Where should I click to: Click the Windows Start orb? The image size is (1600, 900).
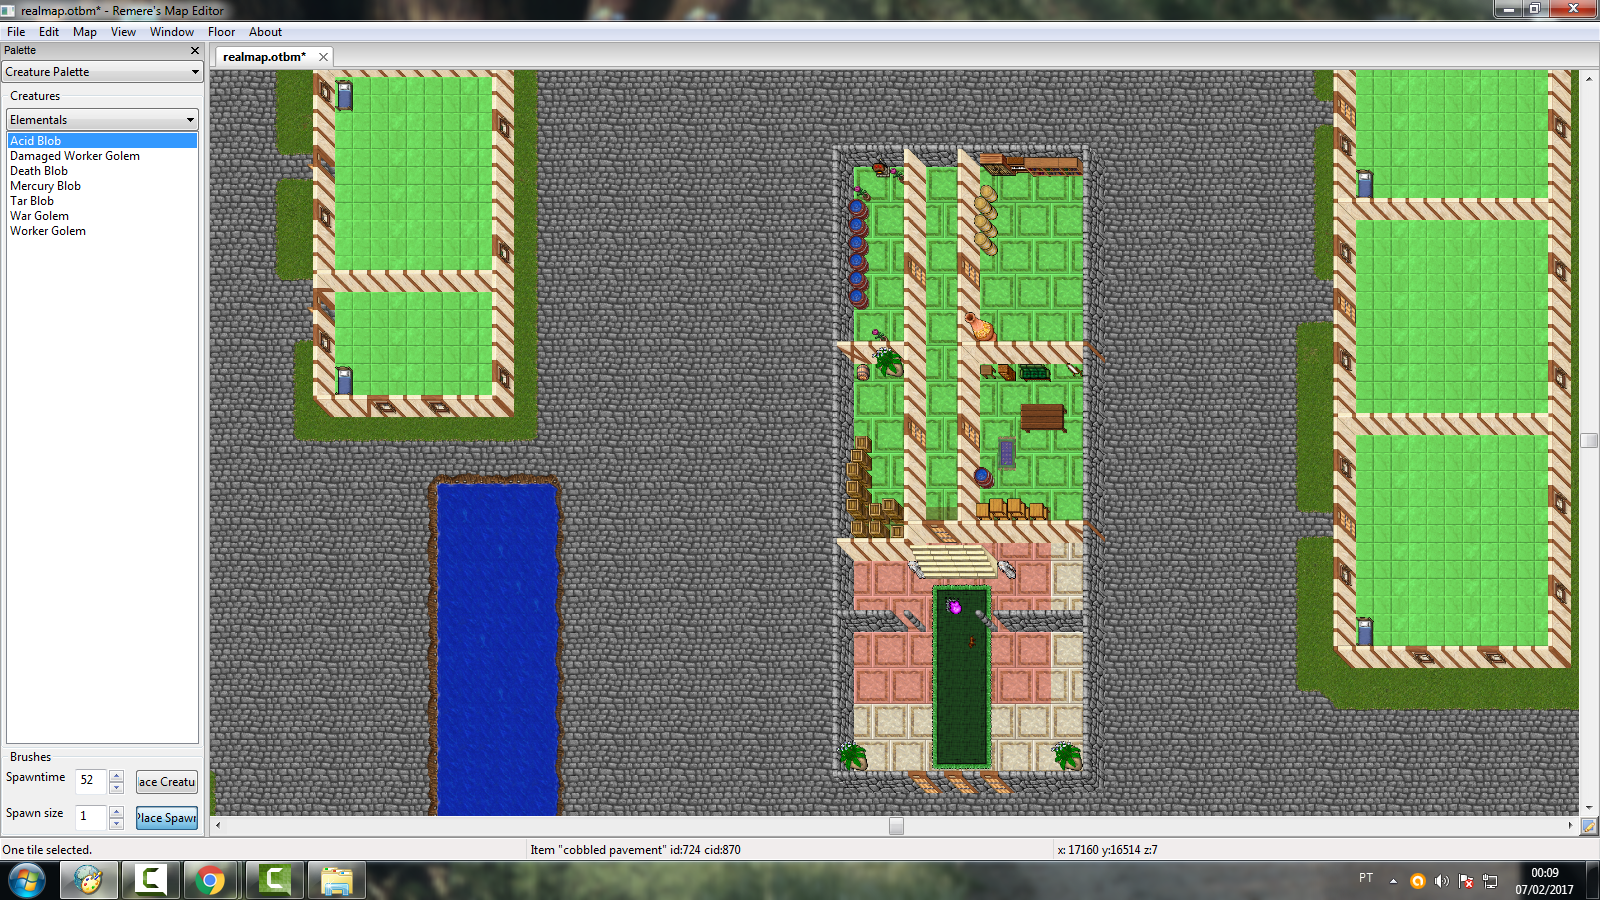point(27,880)
